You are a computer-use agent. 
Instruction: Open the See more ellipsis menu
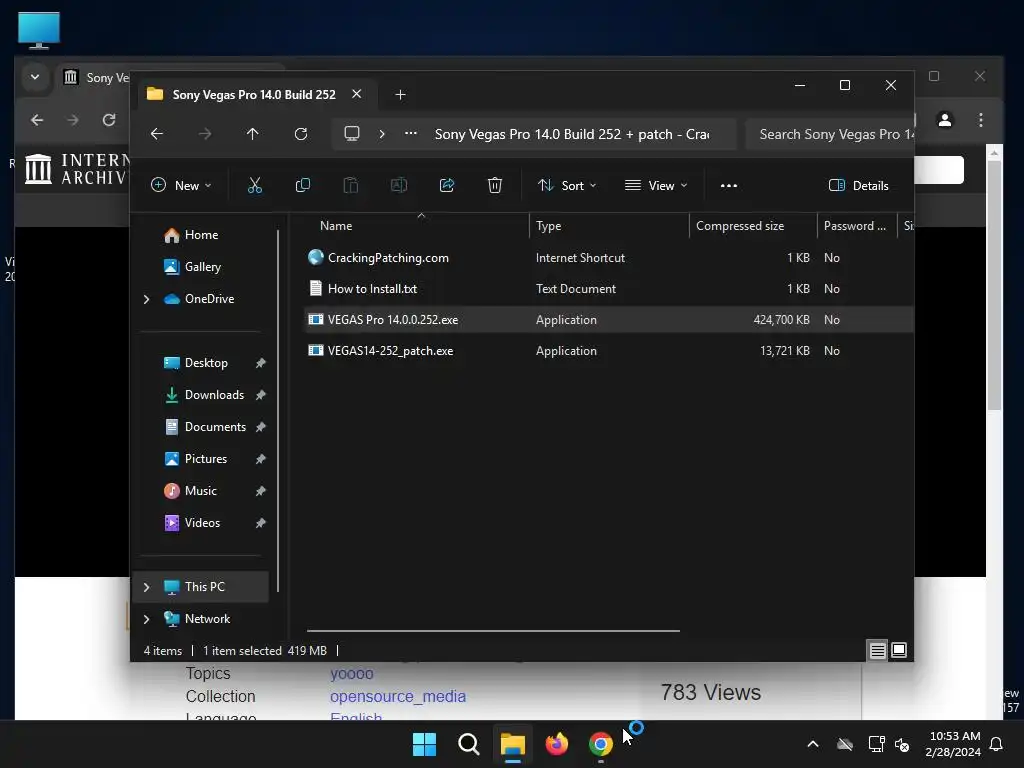[x=729, y=185]
